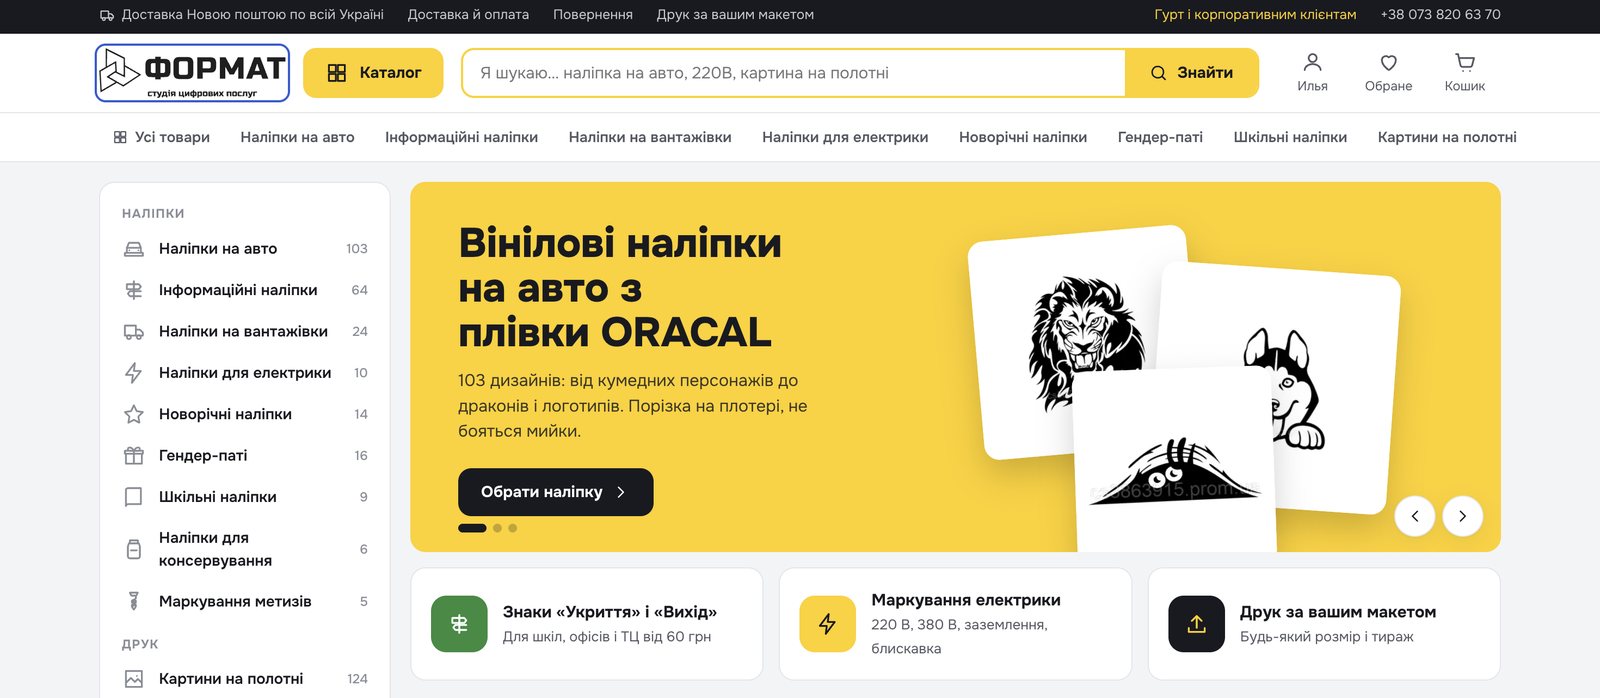
Task: Click the banner heading 'Вінілові наліпки на авто'
Action: point(620,288)
